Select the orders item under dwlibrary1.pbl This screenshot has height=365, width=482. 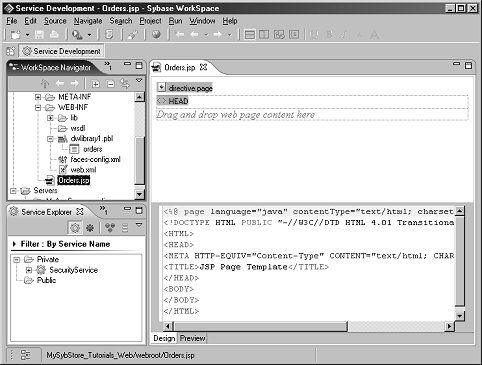(92, 149)
